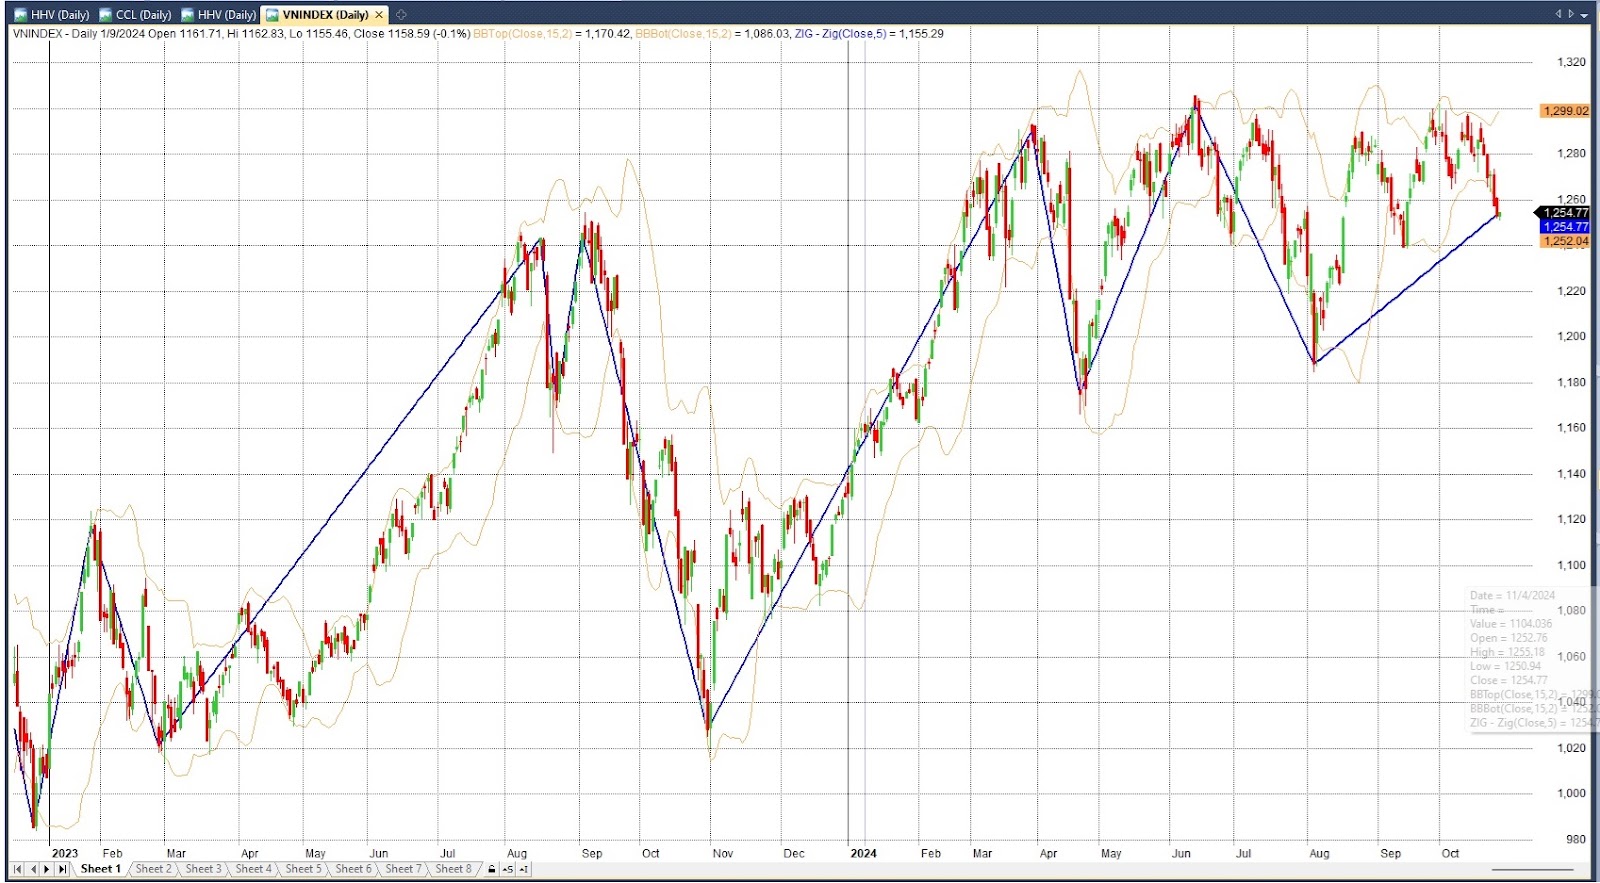Select the Sheet 8 tab
Screen dimensions: 1600x883
454,869
